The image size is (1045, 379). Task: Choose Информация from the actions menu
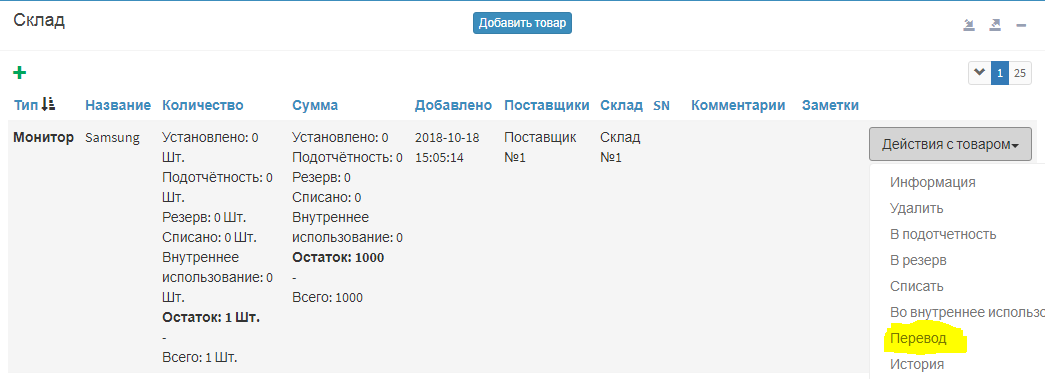pos(932,182)
